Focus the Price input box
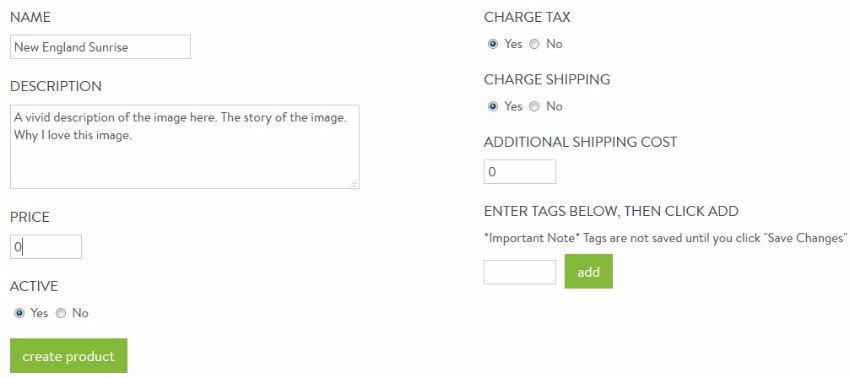Screen dimensions: 850x378 [46, 247]
